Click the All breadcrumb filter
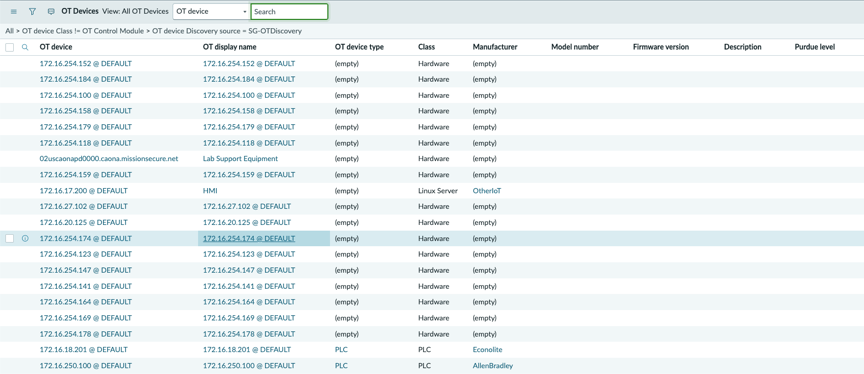The image size is (864, 374). click(9, 31)
